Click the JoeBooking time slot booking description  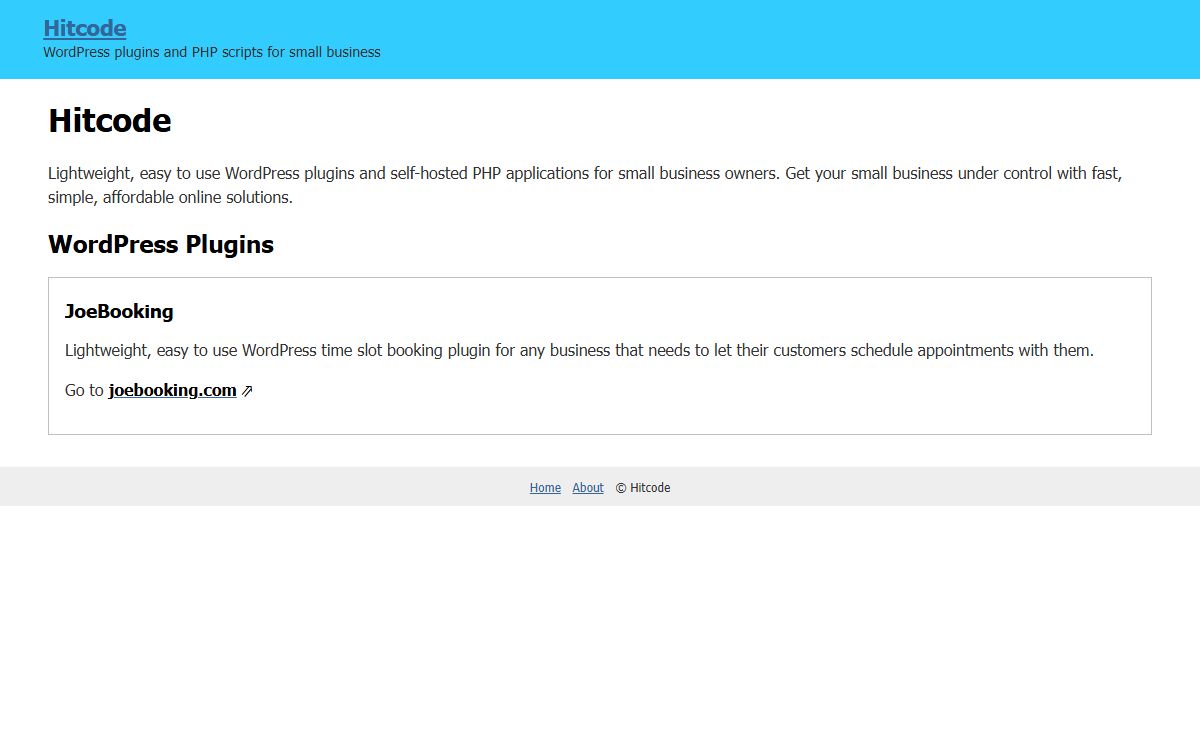(x=580, y=351)
